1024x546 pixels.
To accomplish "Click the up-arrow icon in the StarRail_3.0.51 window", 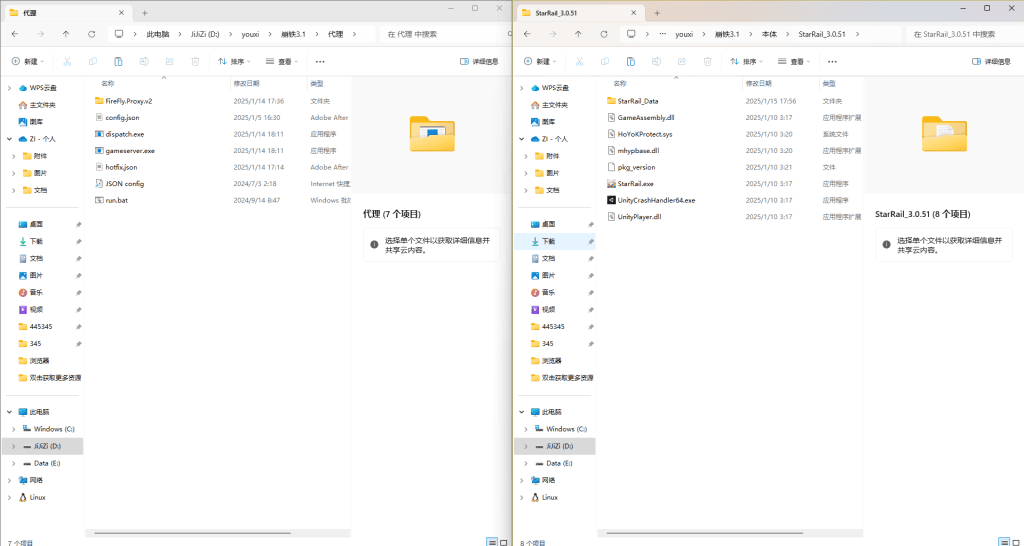I will pos(577,33).
